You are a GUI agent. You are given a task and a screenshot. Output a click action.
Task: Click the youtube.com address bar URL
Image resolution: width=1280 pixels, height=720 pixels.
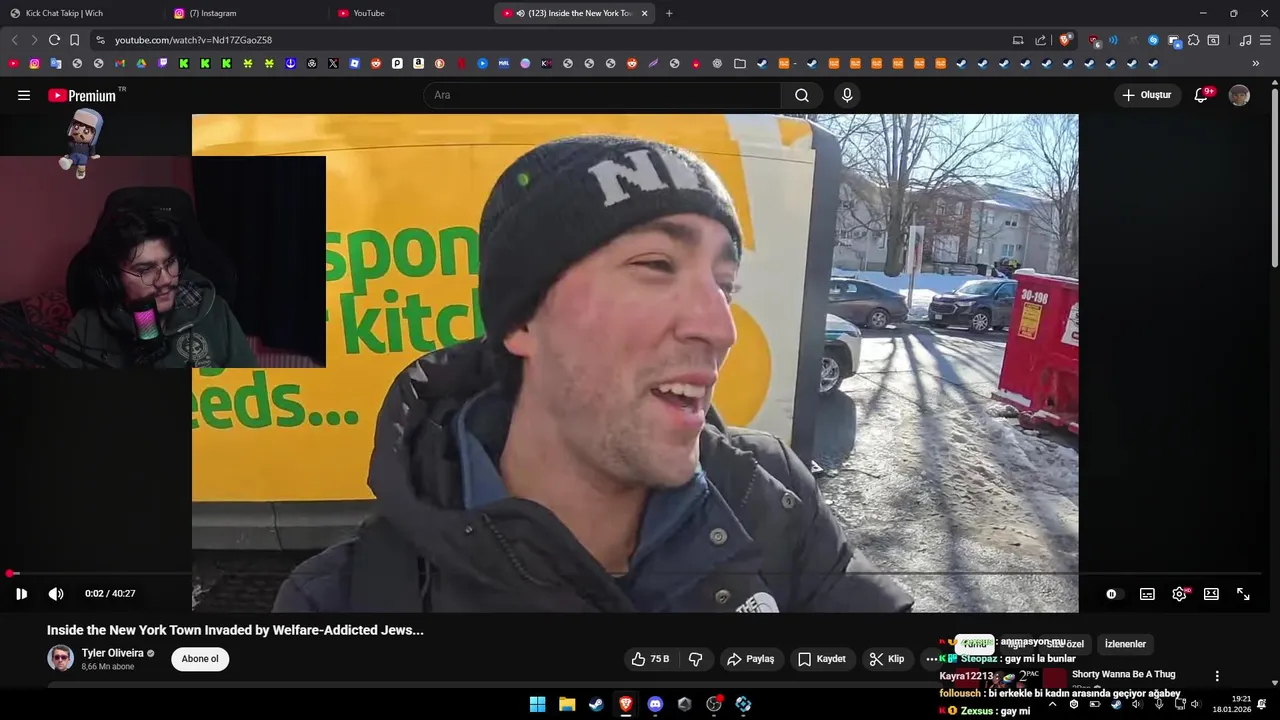point(193,40)
